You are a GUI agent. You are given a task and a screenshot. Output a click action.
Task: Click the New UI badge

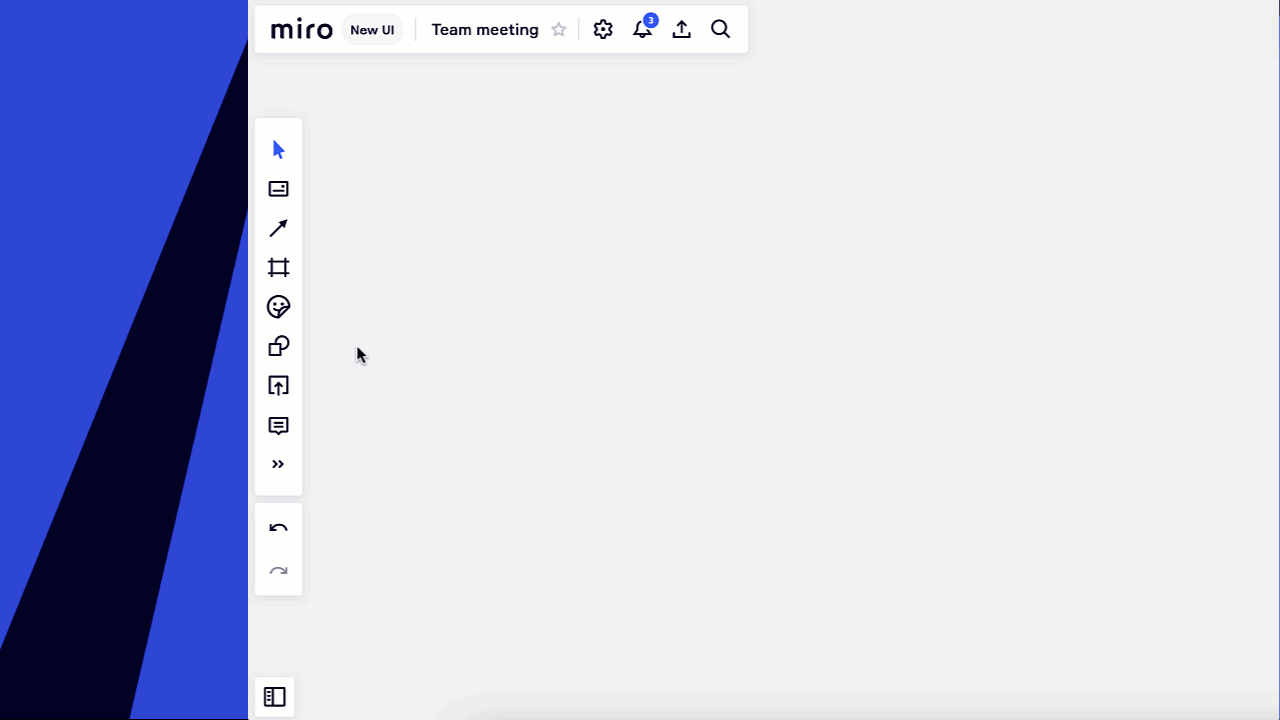pos(372,29)
